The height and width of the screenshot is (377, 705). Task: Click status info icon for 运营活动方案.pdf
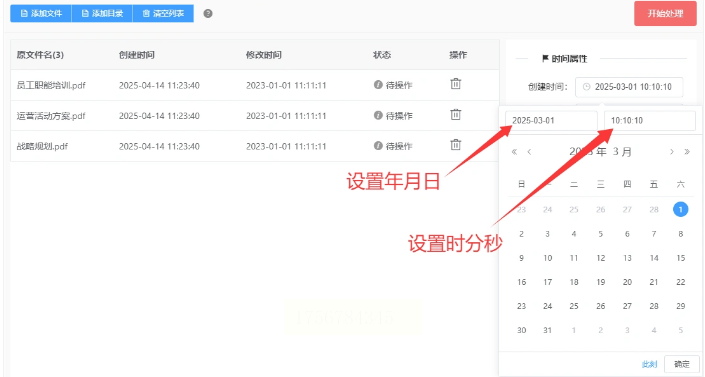click(x=378, y=115)
